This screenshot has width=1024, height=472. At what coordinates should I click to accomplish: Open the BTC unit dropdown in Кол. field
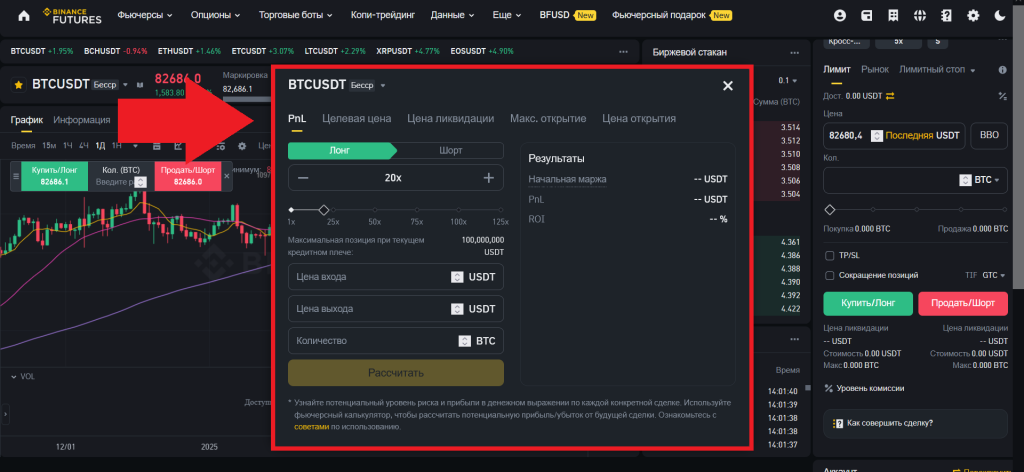click(x=987, y=180)
